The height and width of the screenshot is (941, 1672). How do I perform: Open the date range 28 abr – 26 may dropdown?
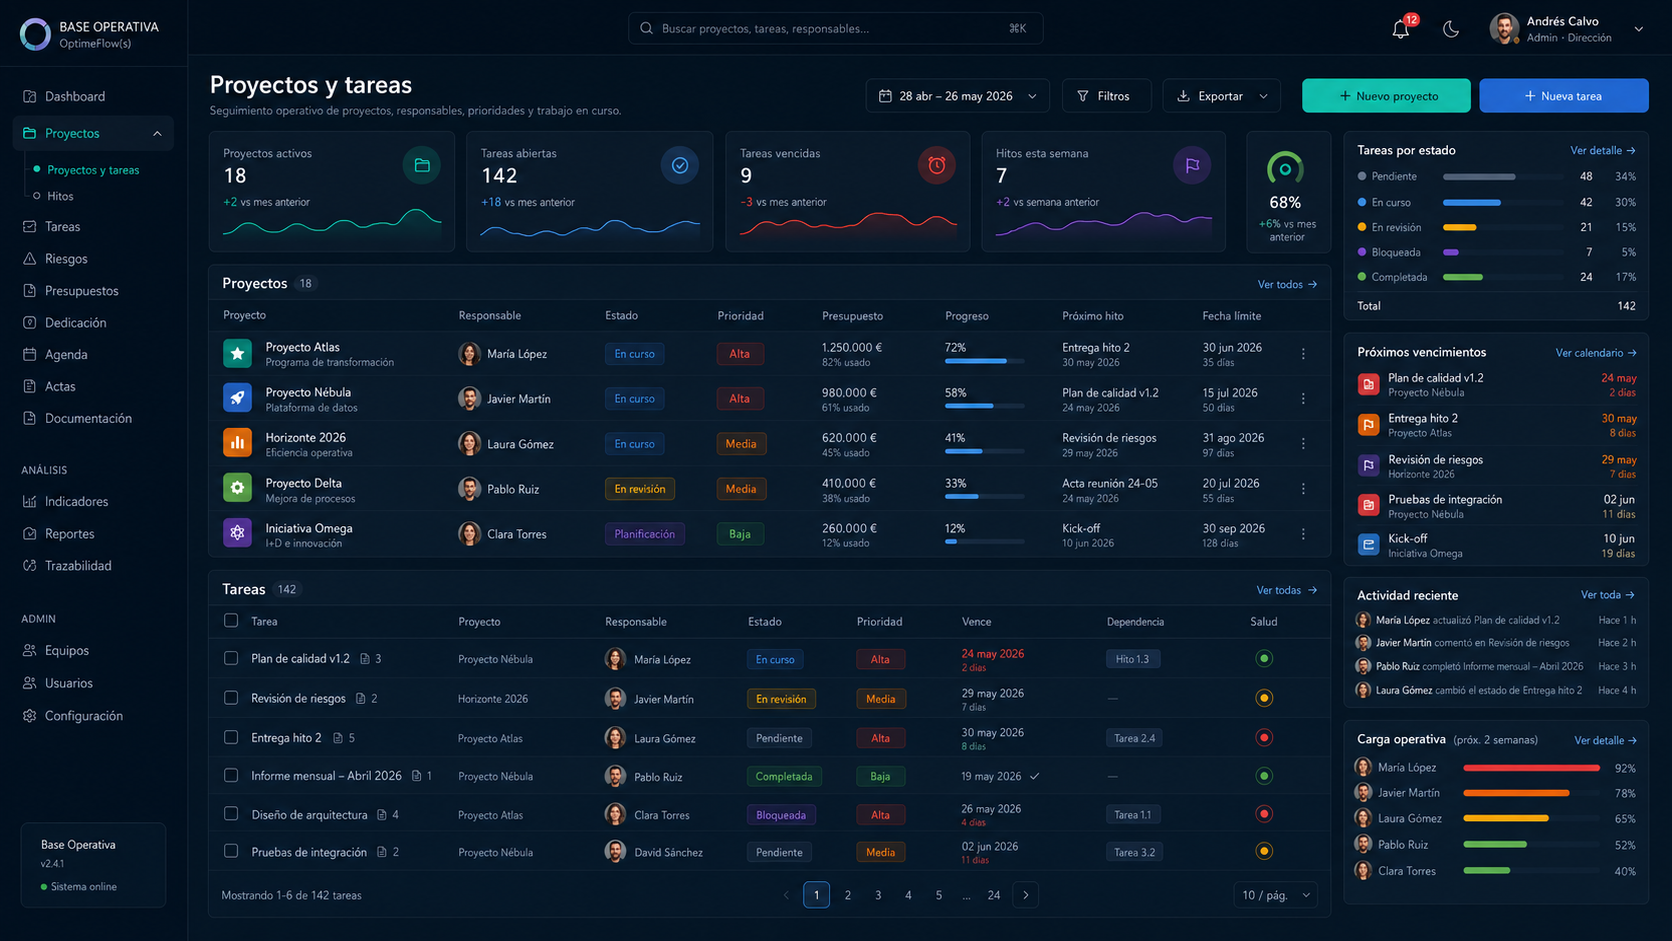(957, 96)
